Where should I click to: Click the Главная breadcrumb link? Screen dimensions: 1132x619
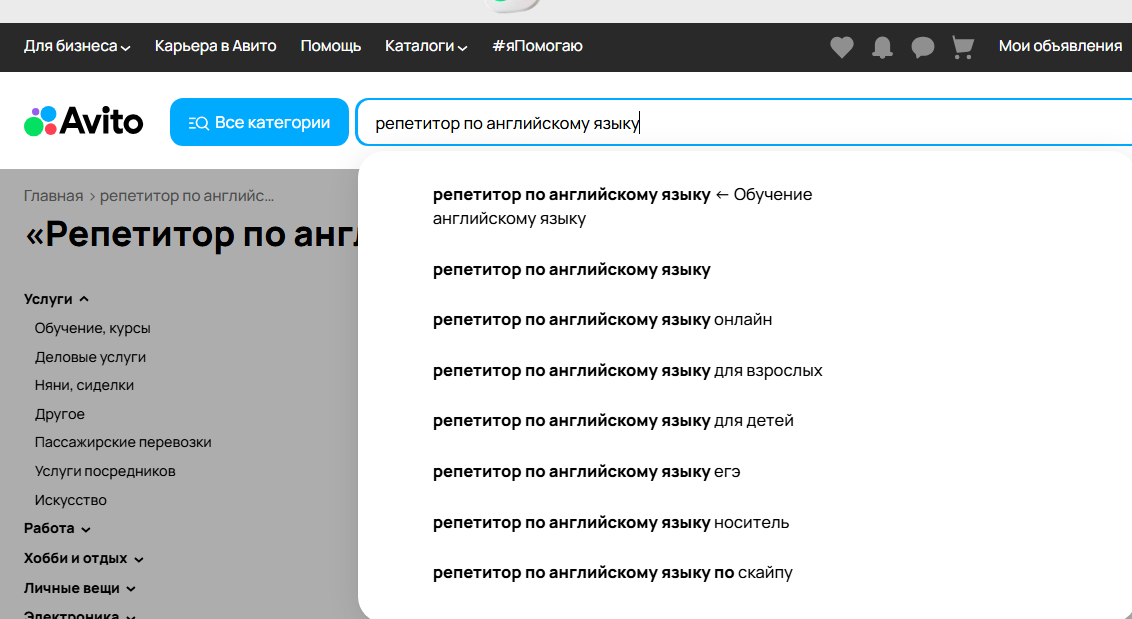pyautogui.click(x=52, y=195)
